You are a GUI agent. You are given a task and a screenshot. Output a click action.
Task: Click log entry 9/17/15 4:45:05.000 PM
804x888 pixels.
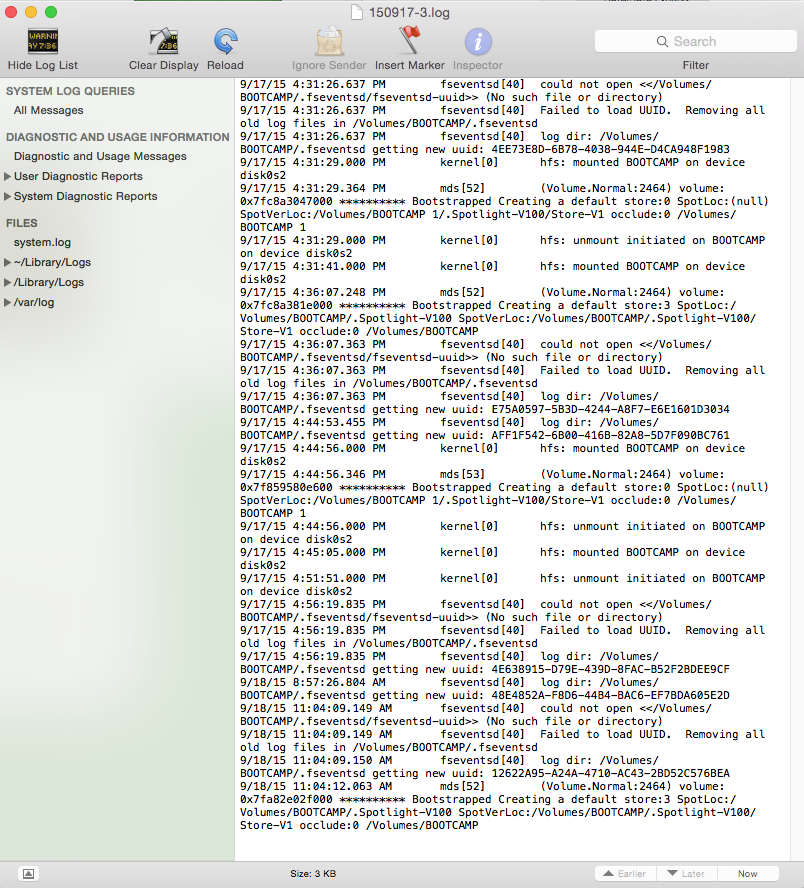pyautogui.click(x=493, y=558)
